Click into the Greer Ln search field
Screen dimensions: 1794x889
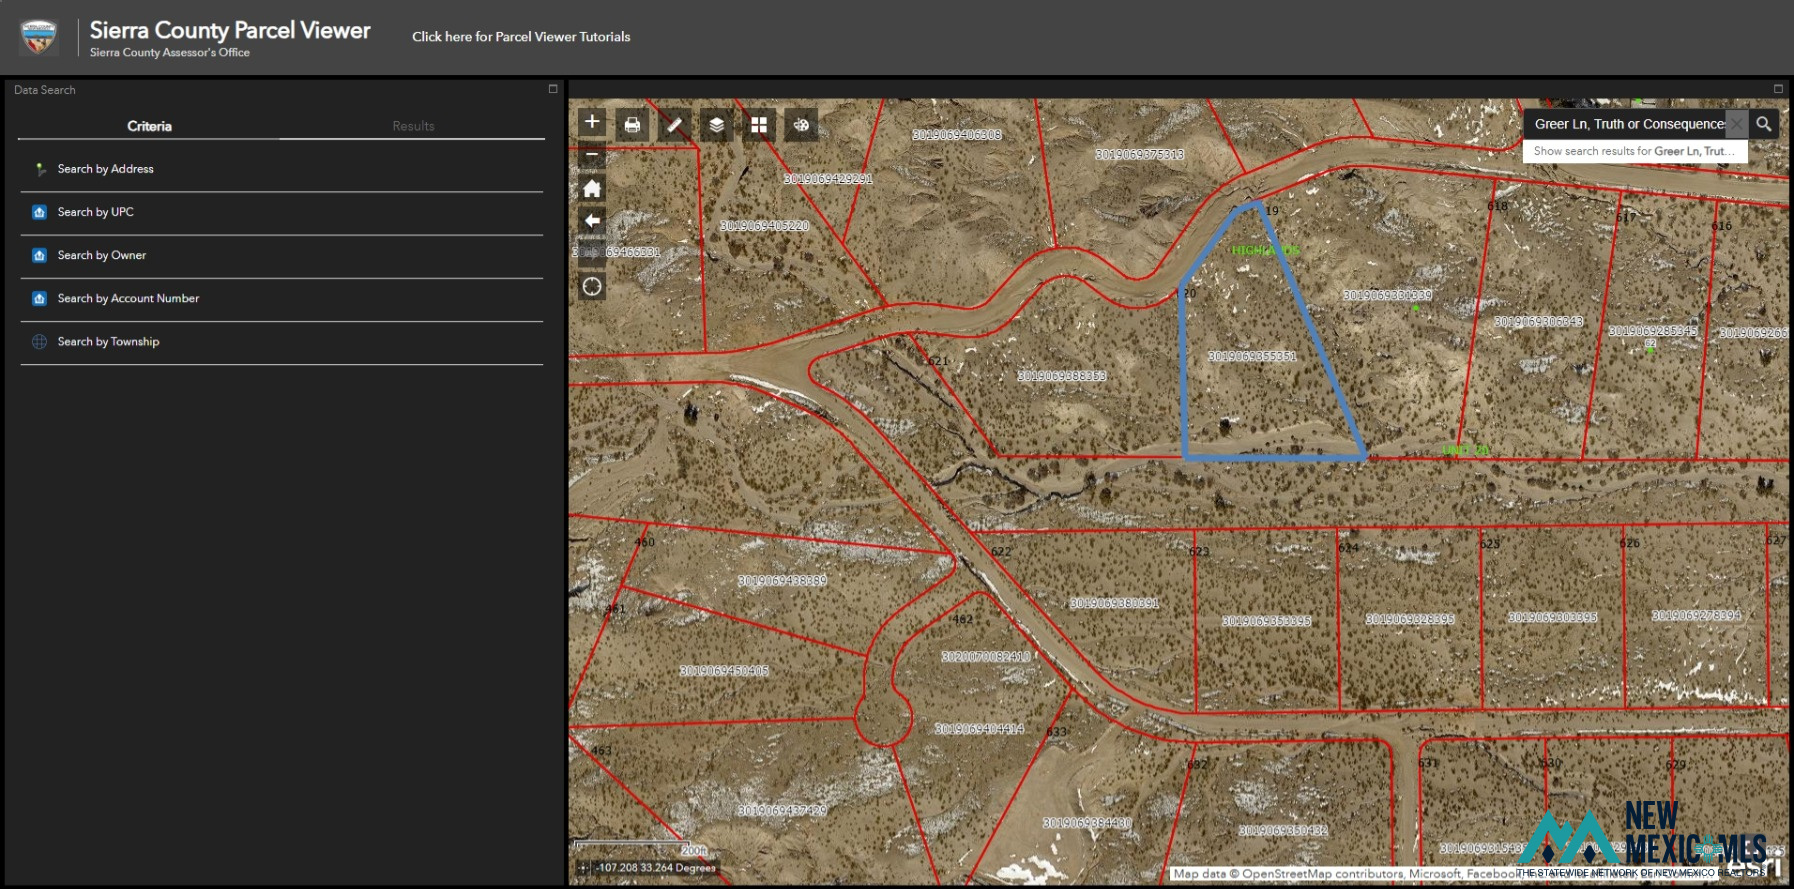pyautogui.click(x=1628, y=124)
